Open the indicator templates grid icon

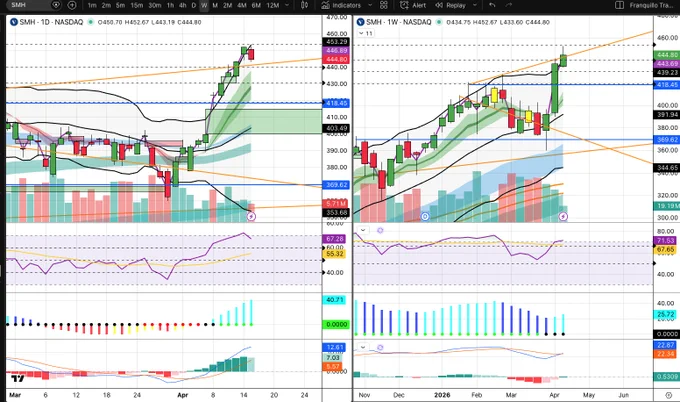tap(384, 6)
